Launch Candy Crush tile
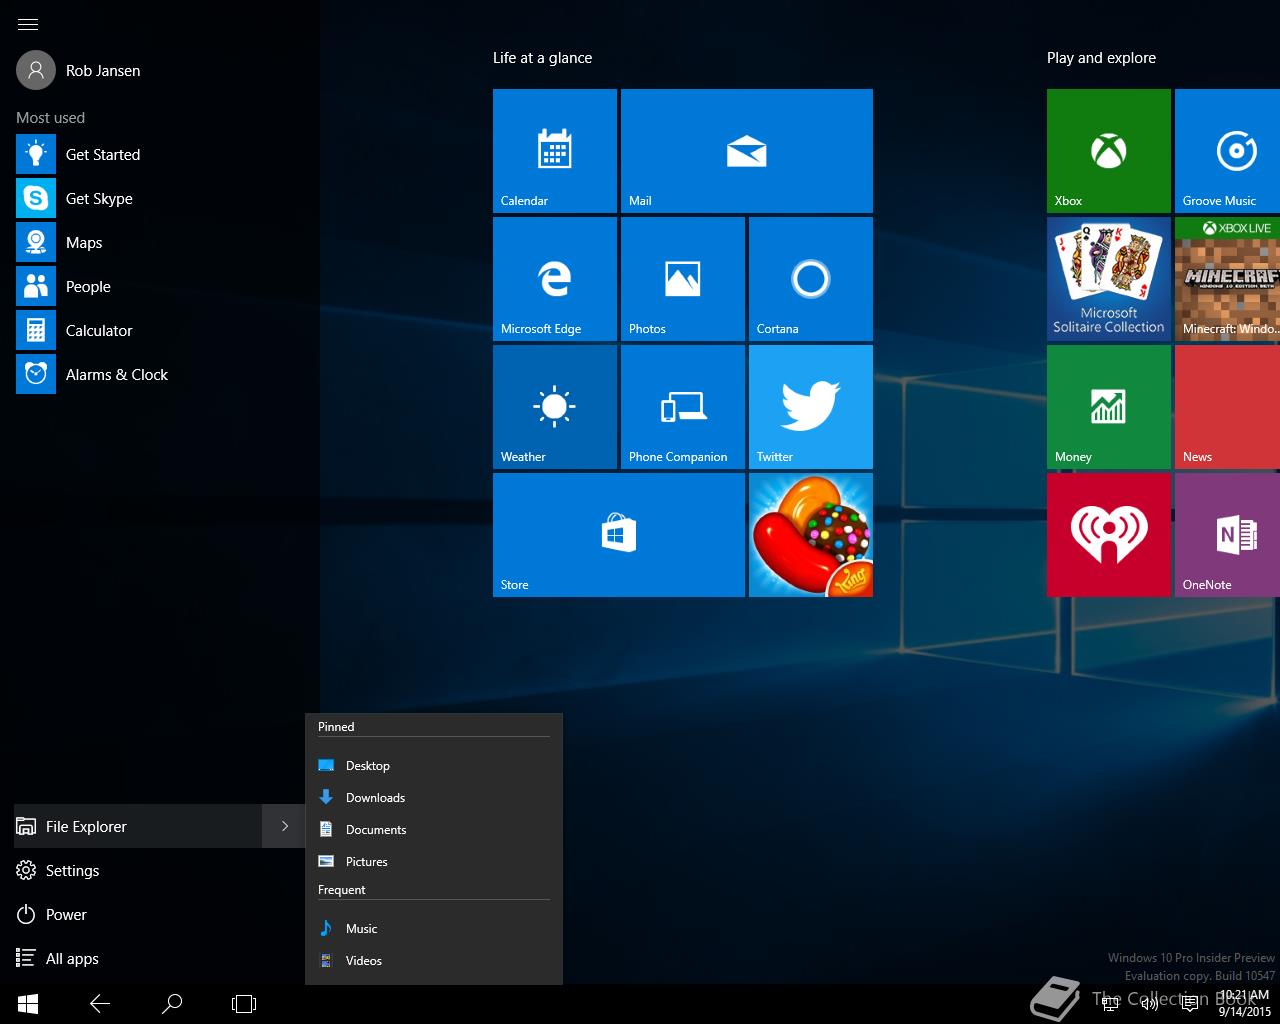This screenshot has width=1280, height=1024. coord(811,535)
